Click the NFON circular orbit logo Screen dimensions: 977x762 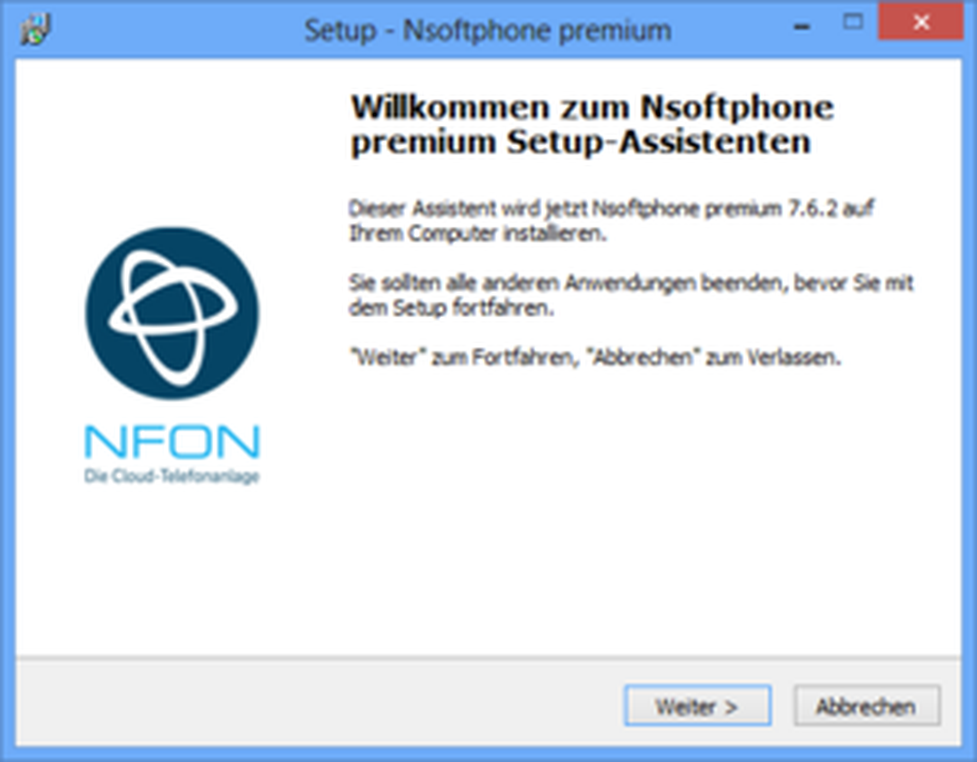tap(172, 313)
